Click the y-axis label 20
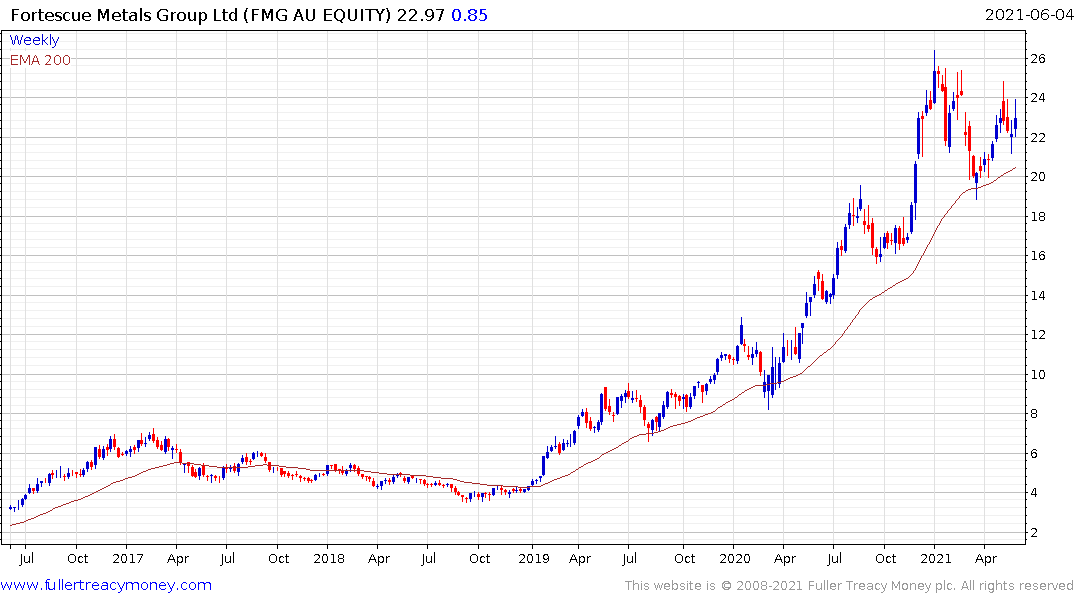This screenshot has width=1075, height=600. click(1038, 176)
